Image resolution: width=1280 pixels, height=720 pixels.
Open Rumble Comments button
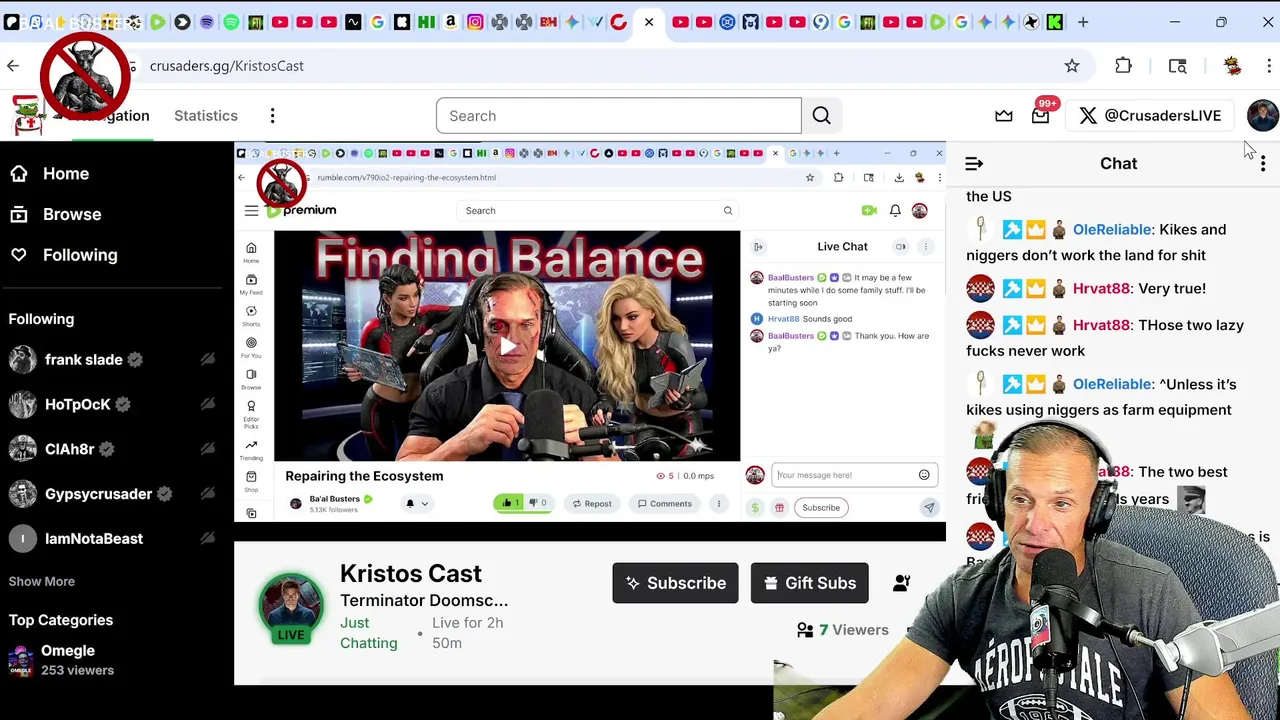[x=665, y=504]
